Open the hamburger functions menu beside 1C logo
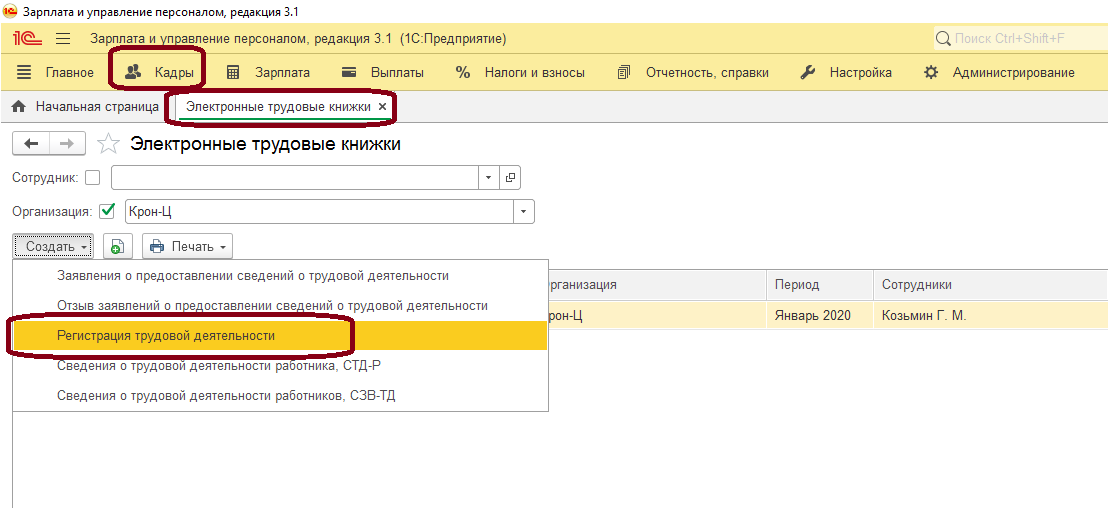1108x508 pixels. [x=63, y=38]
